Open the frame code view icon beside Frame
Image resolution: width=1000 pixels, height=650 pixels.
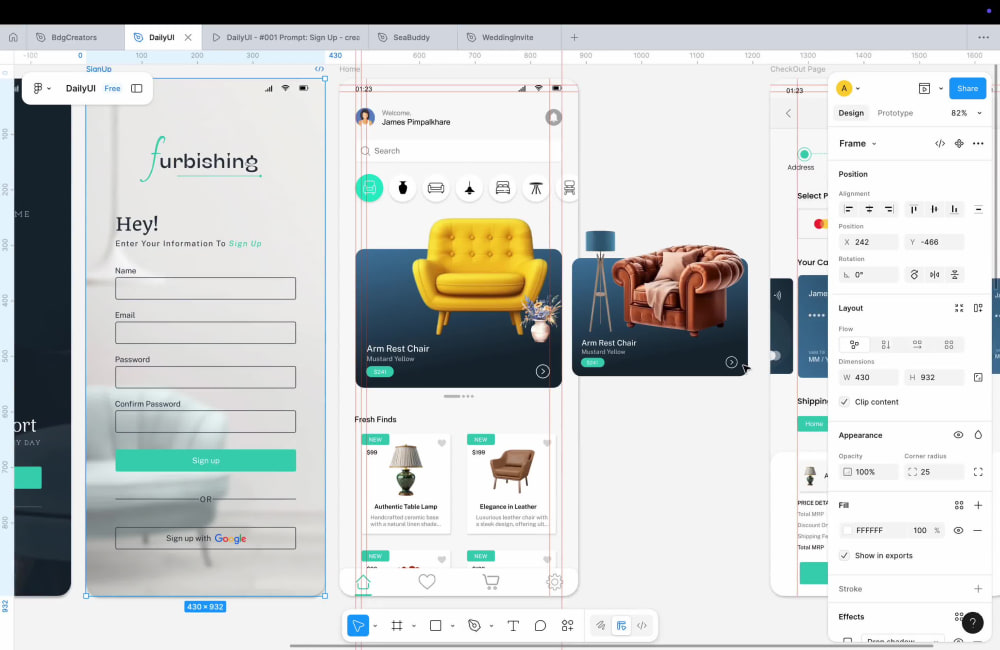click(940, 144)
